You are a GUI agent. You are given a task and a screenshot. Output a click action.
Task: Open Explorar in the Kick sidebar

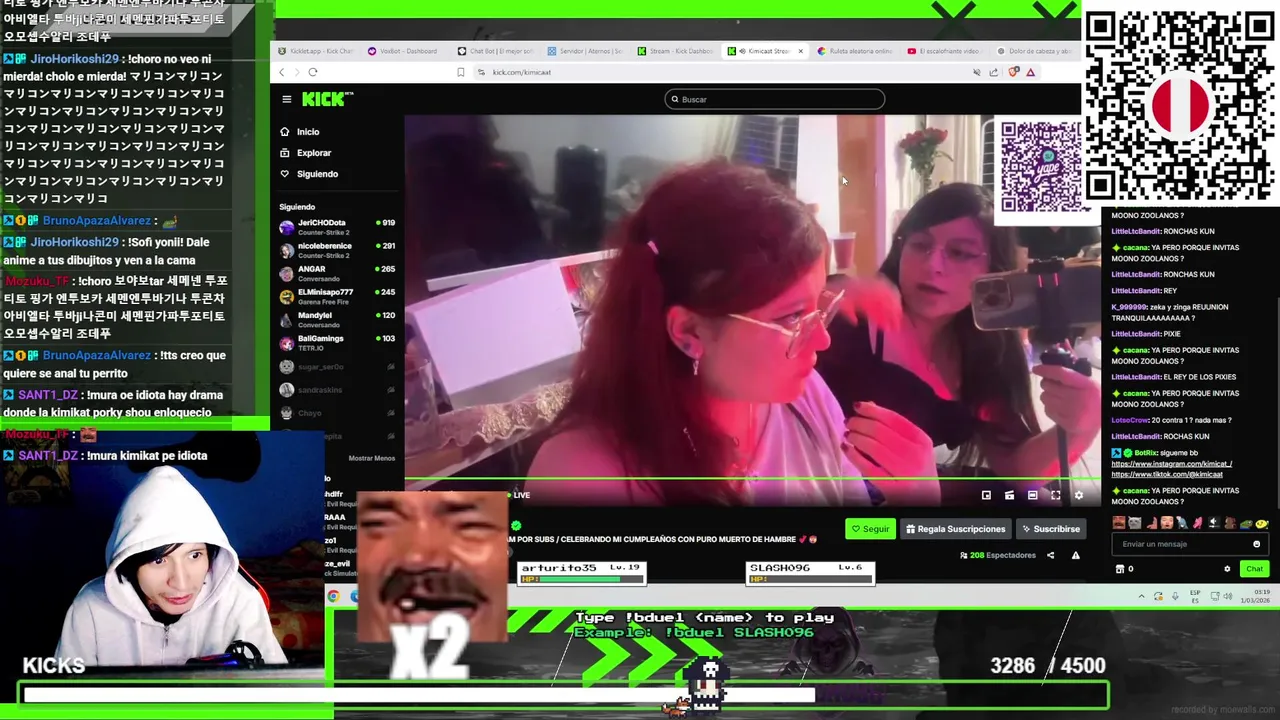[305, 153]
